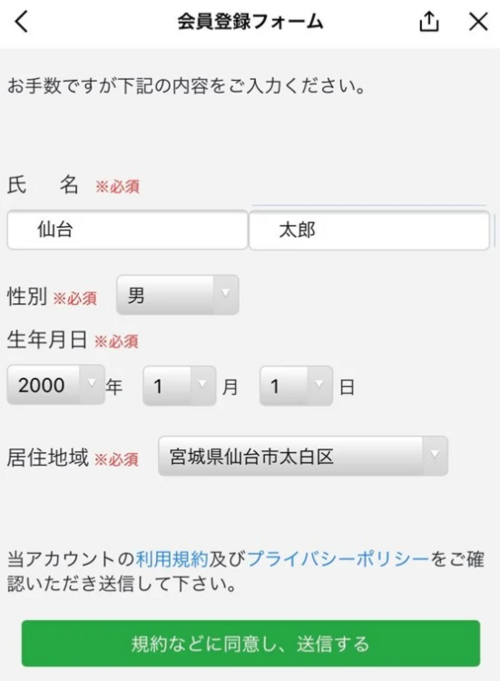Open the 性別 gender dropdown
This screenshot has height=681, width=500.
pos(177,295)
